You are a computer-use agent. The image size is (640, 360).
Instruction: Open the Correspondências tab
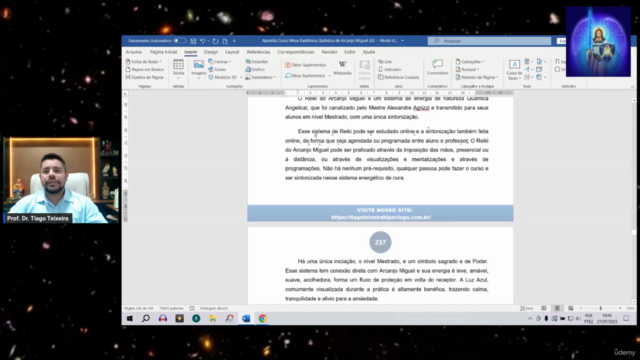tap(296, 52)
